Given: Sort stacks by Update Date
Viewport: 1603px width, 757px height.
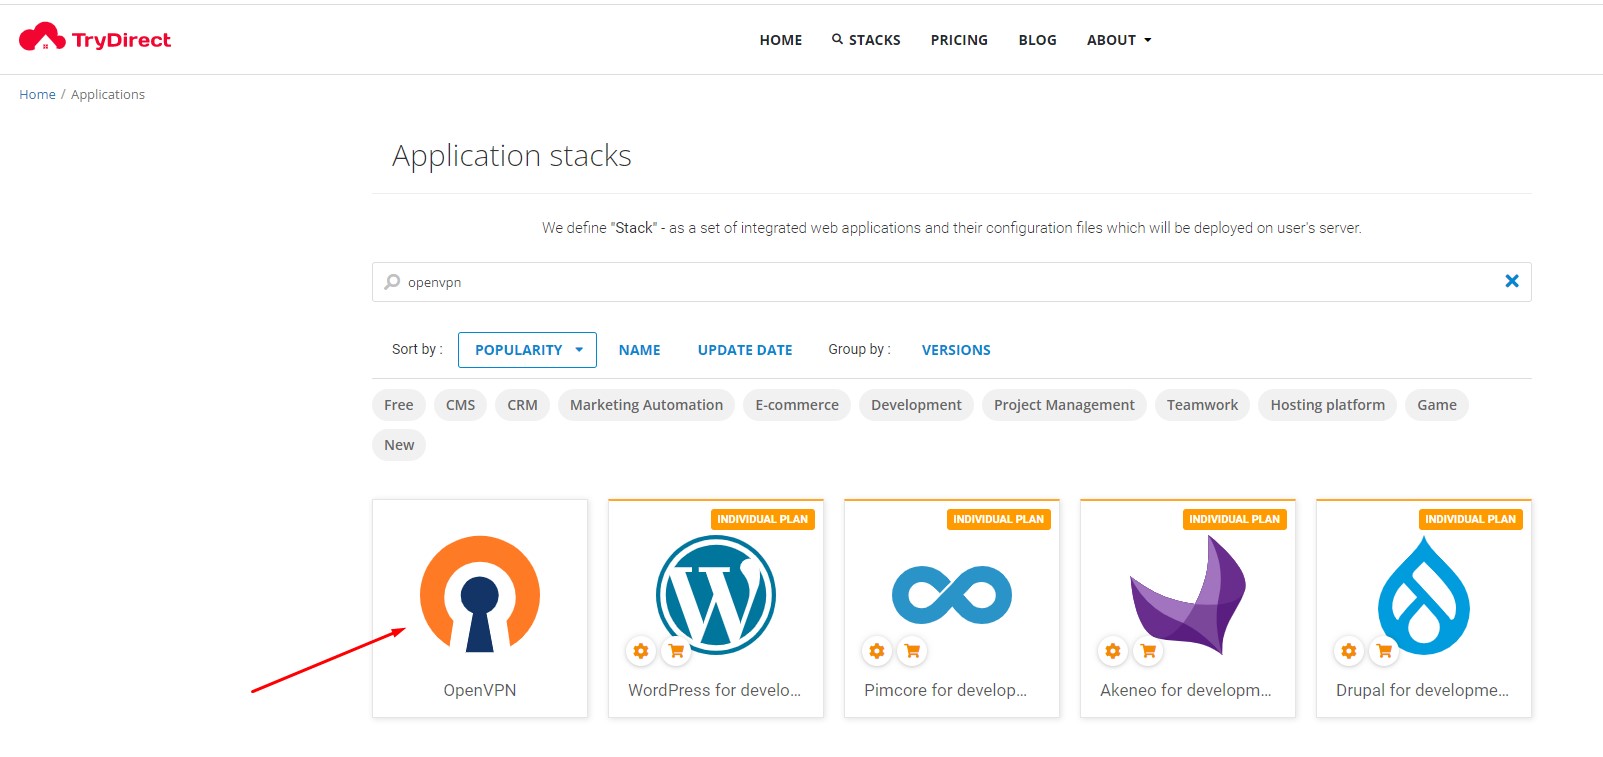Looking at the screenshot, I should point(744,350).
